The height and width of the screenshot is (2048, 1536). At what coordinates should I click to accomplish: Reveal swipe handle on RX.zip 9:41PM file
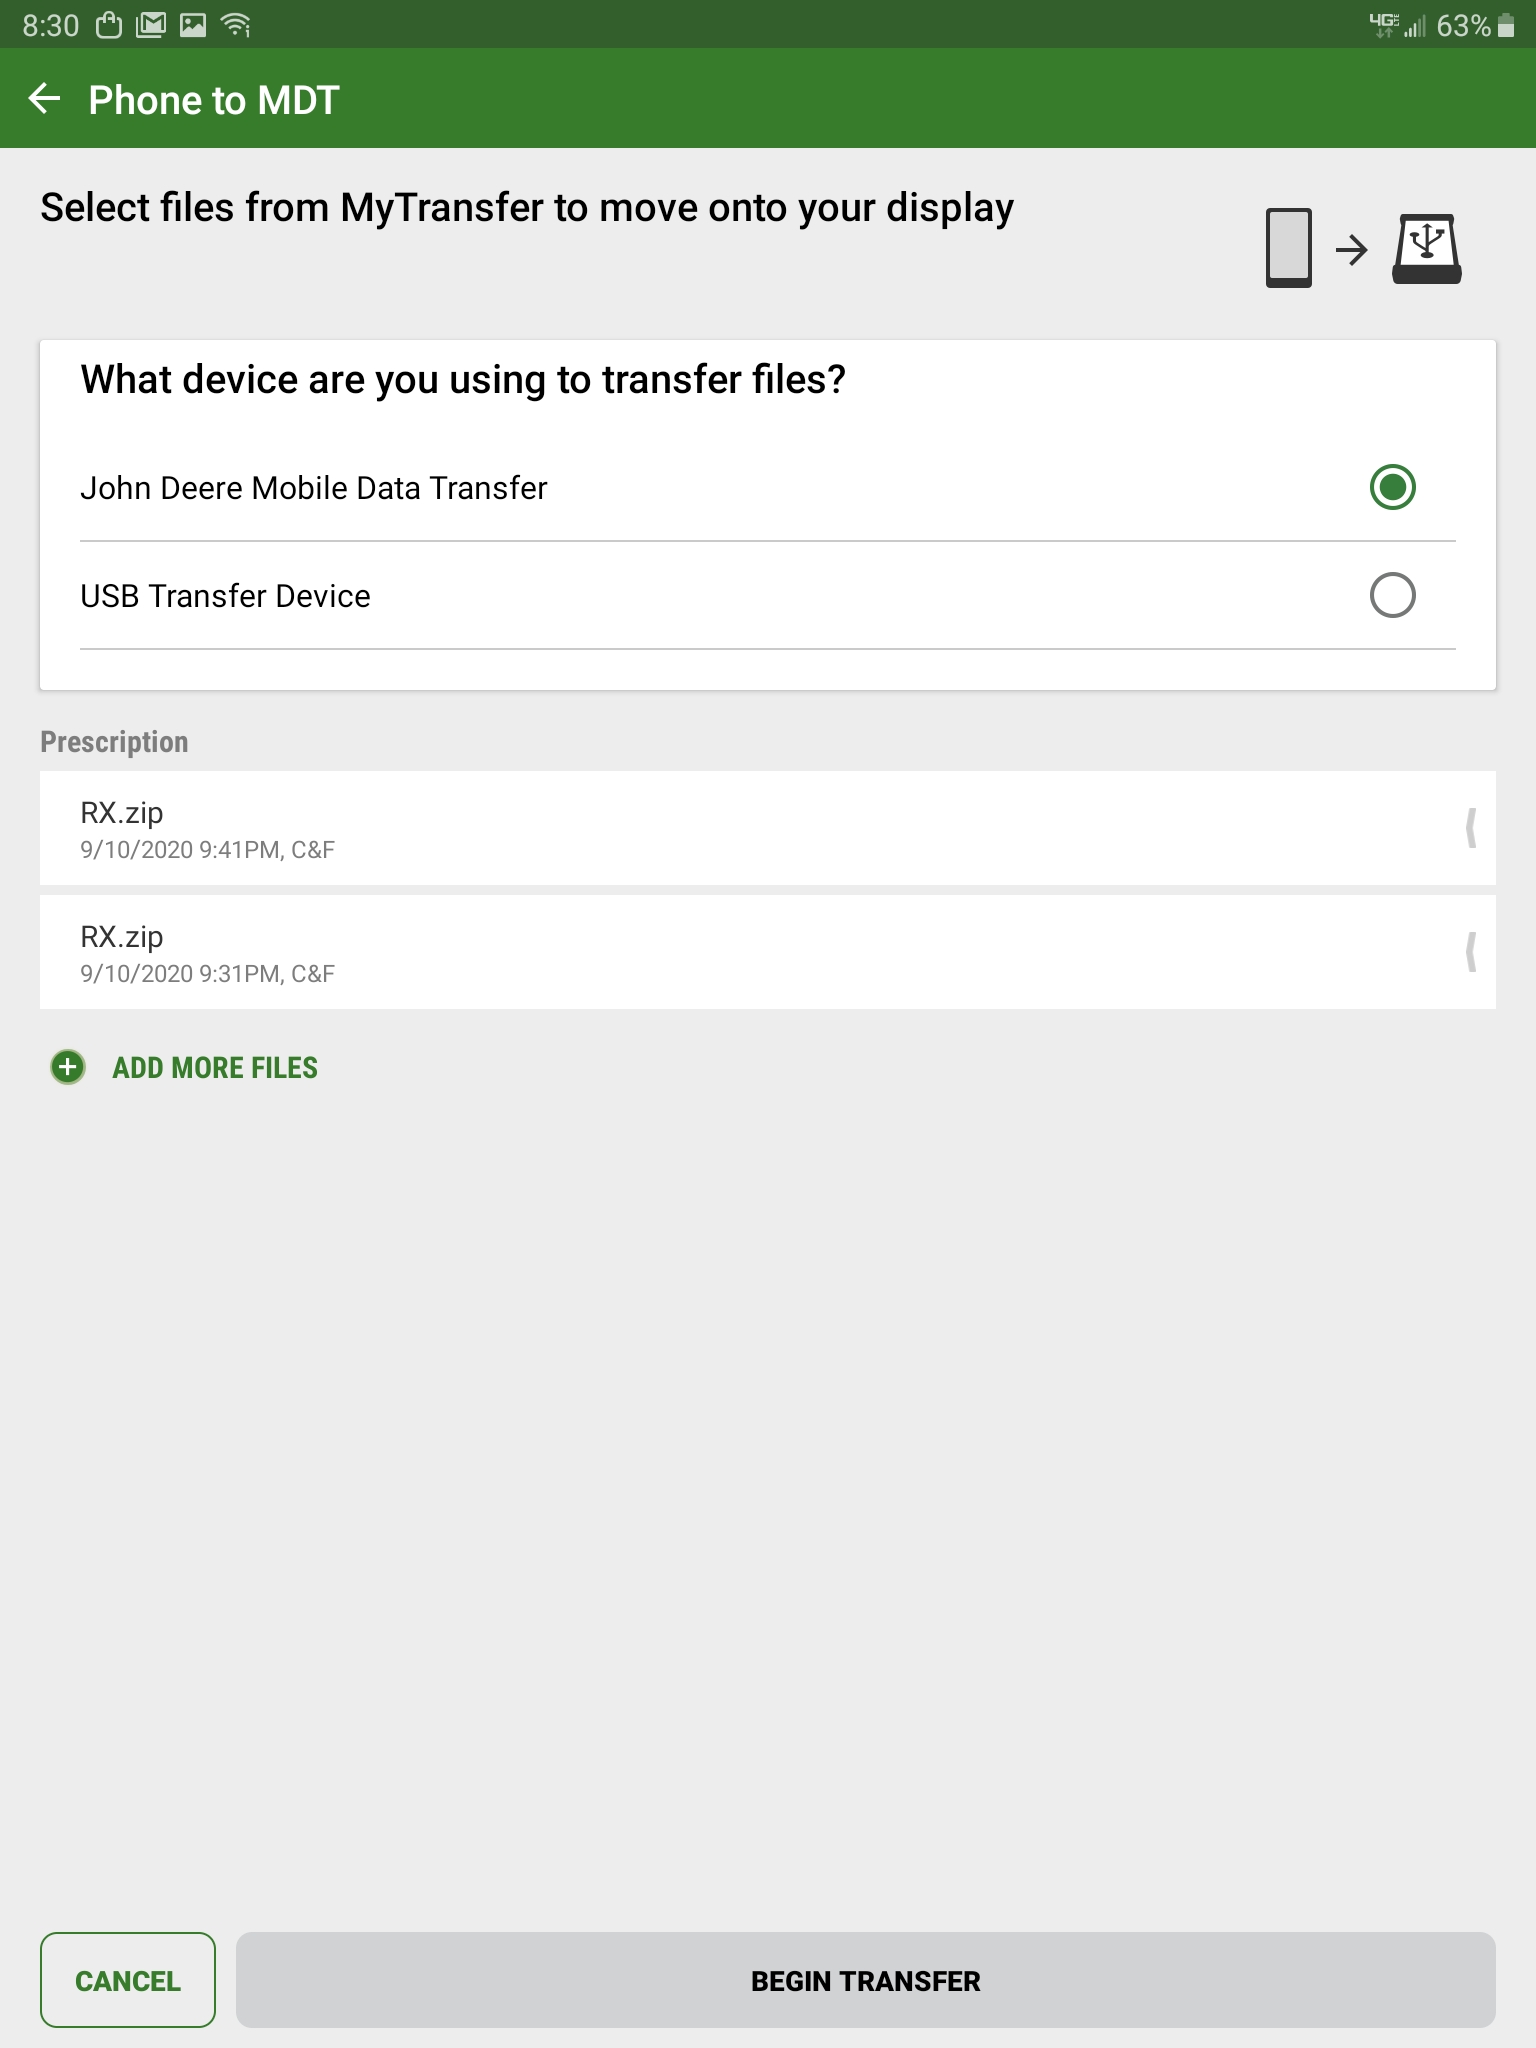(1471, 828)
